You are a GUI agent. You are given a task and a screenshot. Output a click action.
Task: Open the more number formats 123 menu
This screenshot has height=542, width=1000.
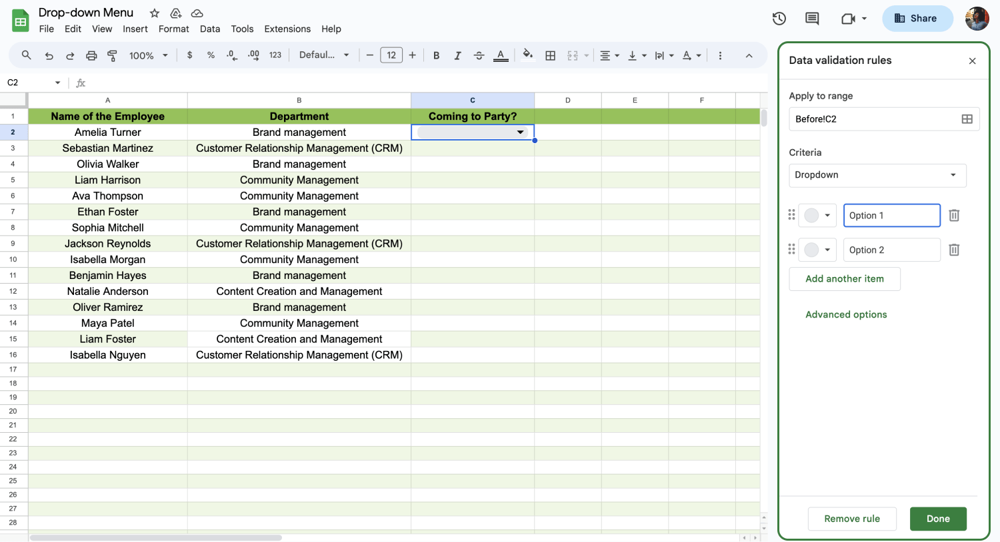(275, 55)
